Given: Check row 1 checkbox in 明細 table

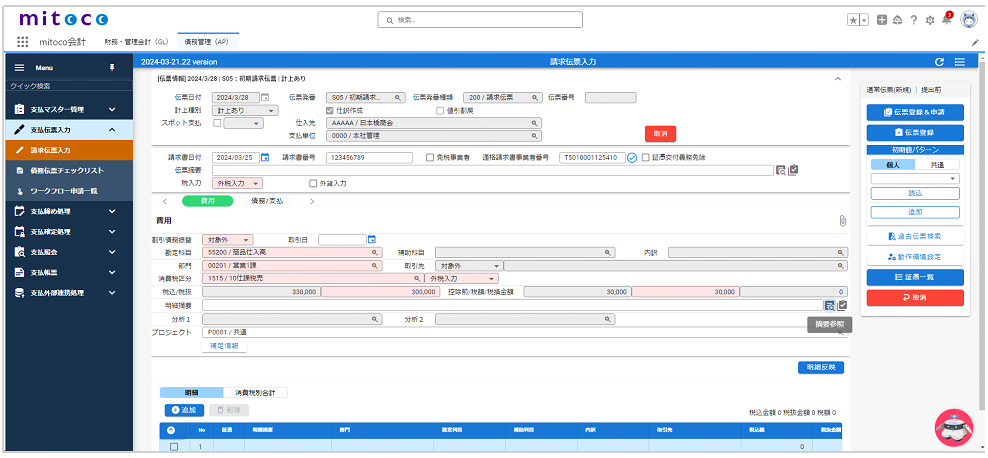Looking at the screenshot, I should pyautogui.click(x=174, y=447).
